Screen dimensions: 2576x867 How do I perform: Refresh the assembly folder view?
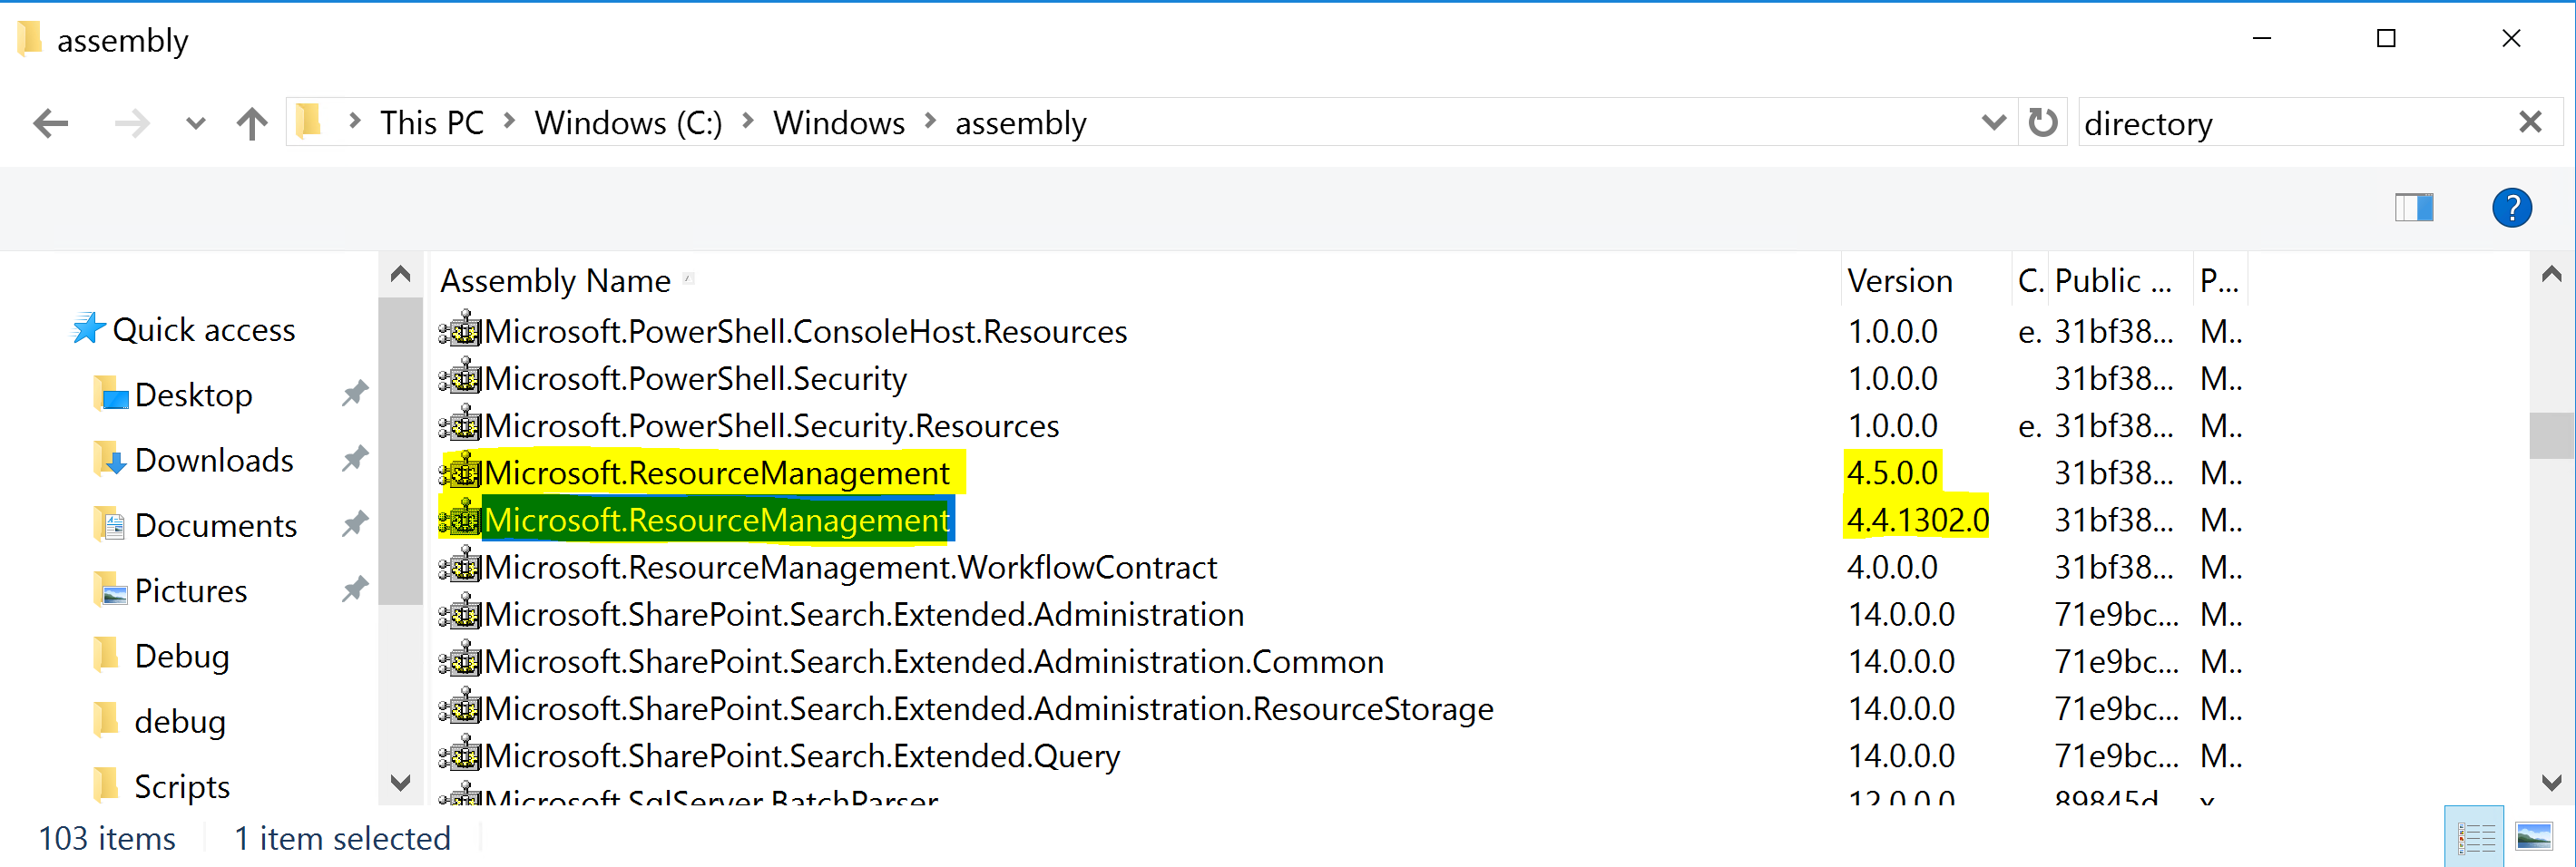point(2042,122)
